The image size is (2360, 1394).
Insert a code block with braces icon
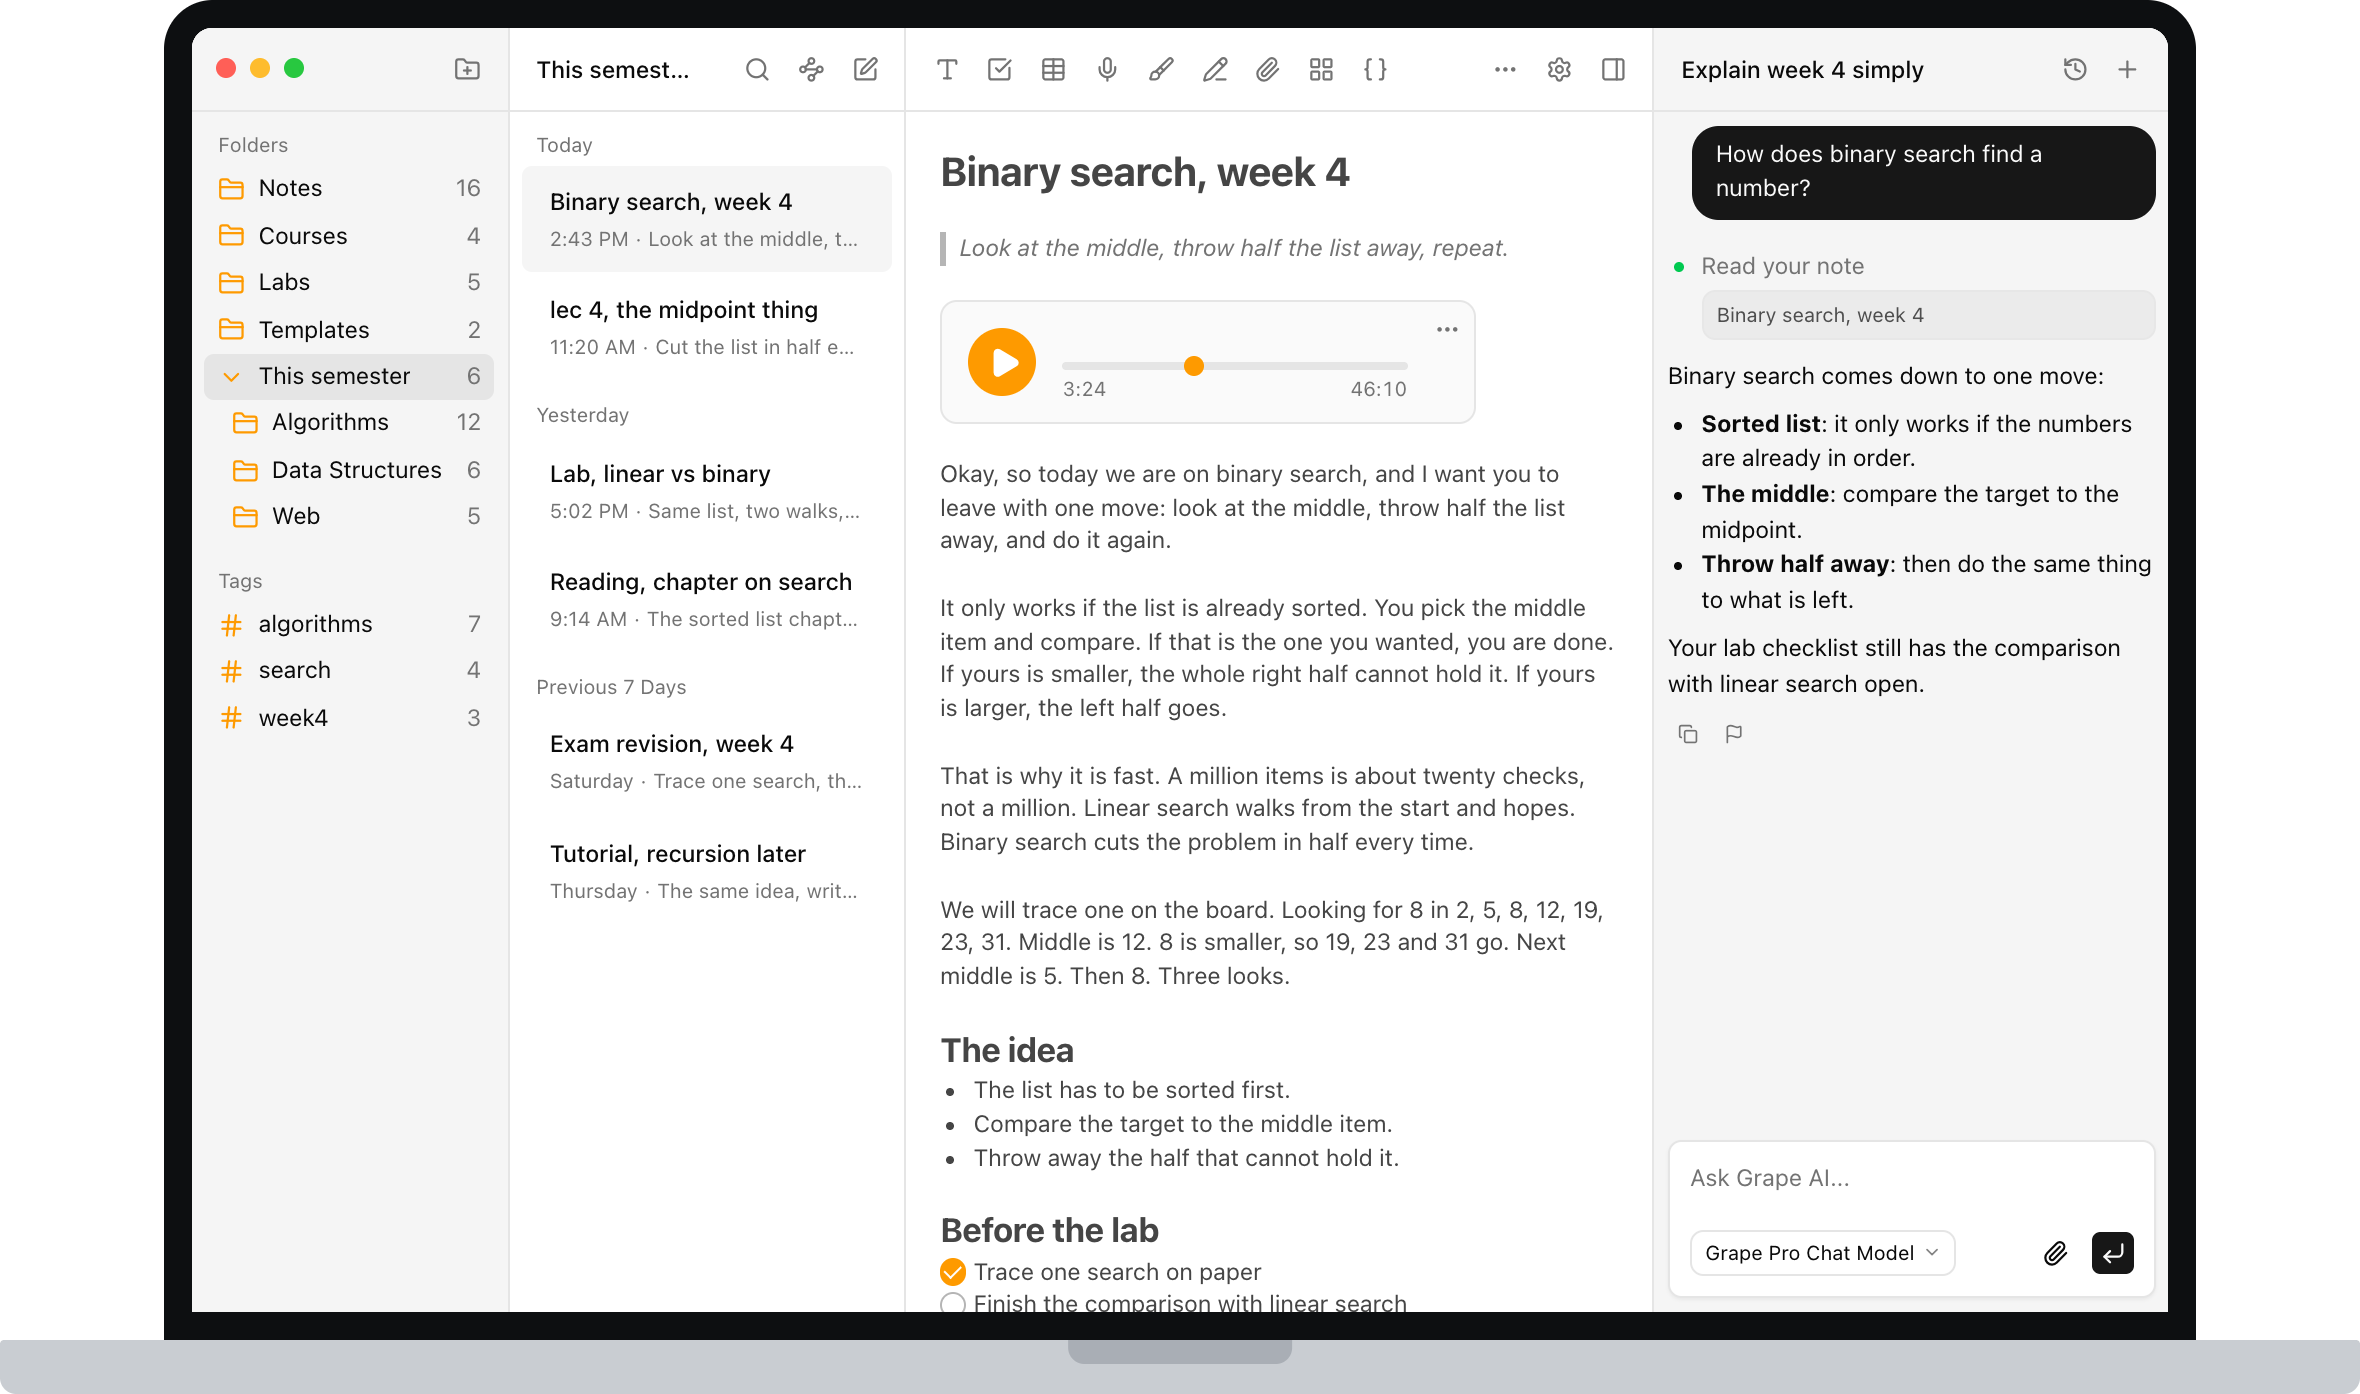coord(1375,69)
